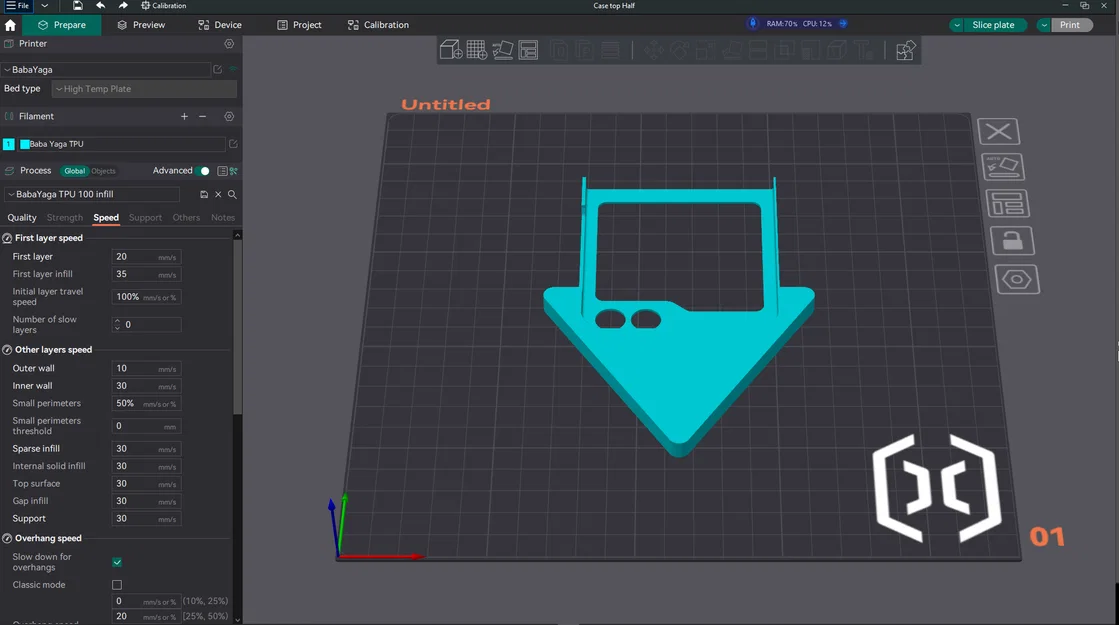Open the Slice plate dropdown arrow

(957, 25)
